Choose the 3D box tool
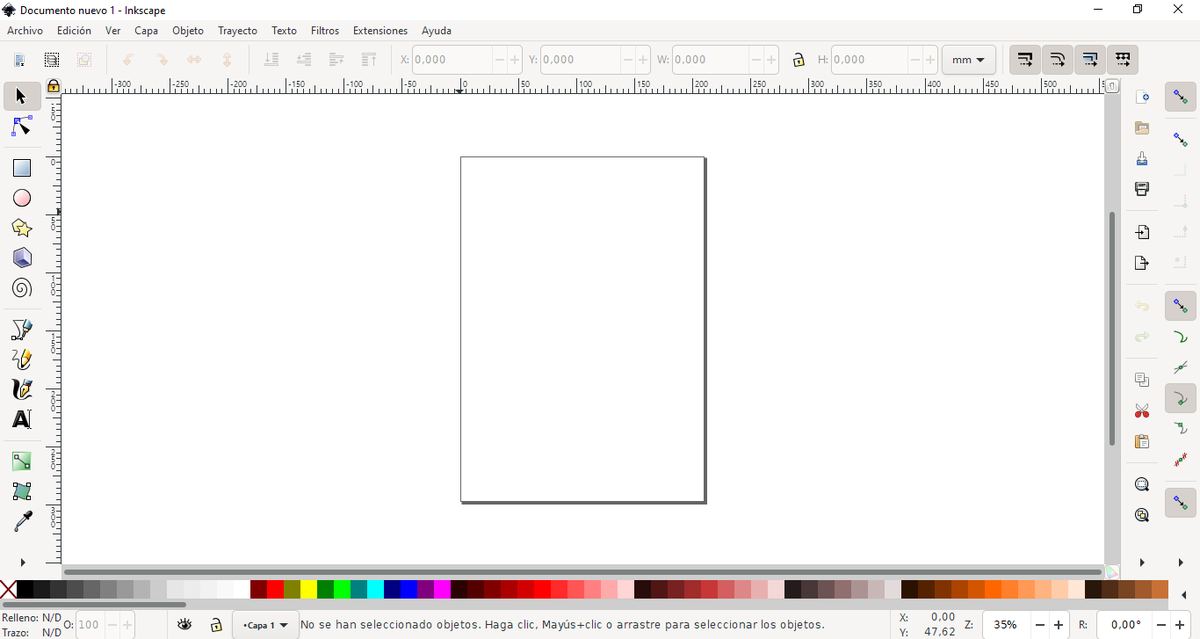 pyautogui.click(x=21, y=258)
